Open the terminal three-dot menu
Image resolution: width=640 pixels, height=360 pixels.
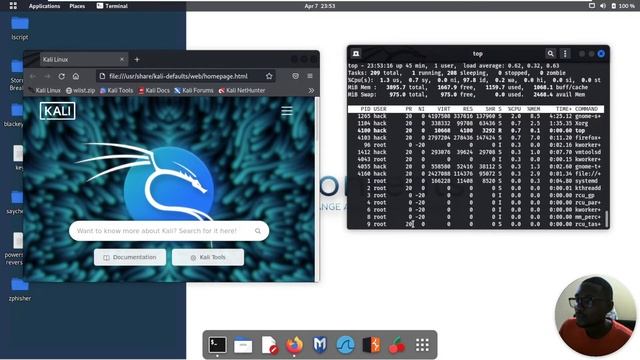(565, 53)
